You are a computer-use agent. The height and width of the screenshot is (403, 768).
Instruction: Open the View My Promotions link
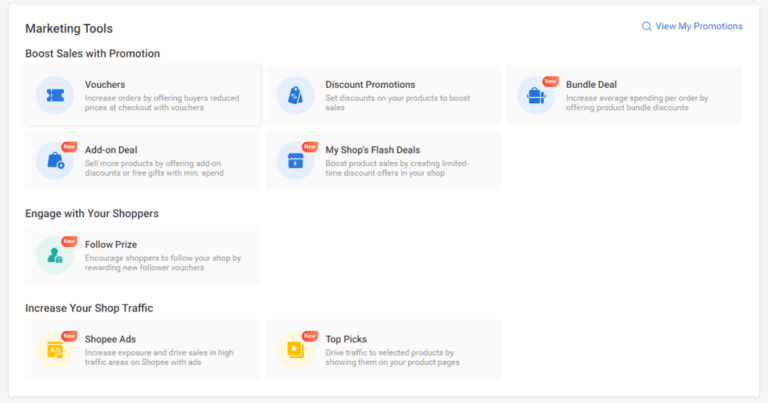tap(699, 27)
